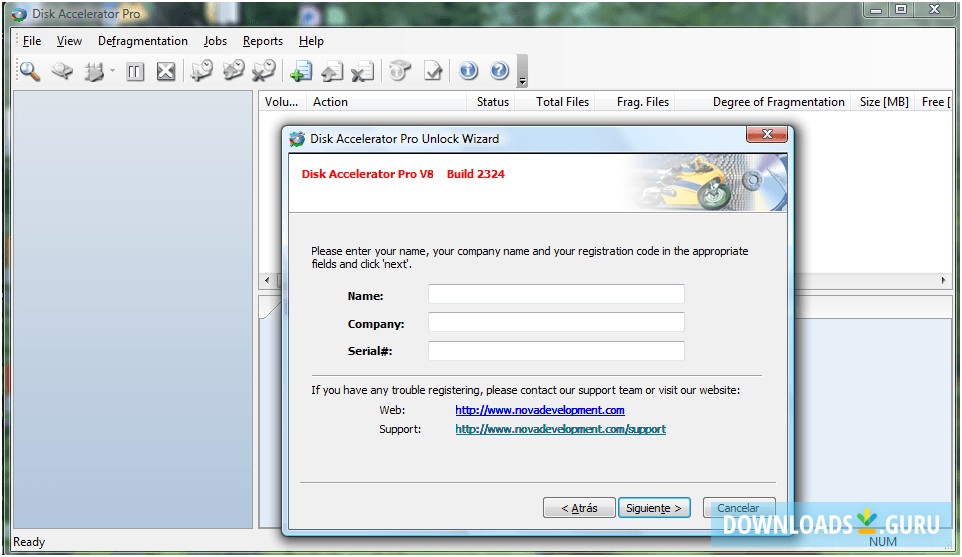Open the File menu
Image resolution: width=962 pixels, height=557 pixels.
[x=32, y=41]
